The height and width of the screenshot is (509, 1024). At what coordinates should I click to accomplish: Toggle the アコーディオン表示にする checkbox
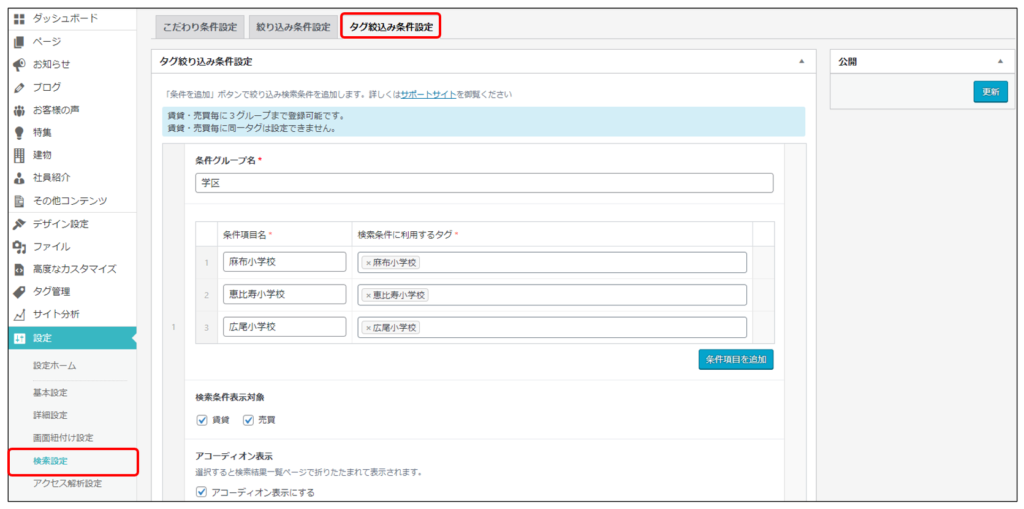(202, 492)
